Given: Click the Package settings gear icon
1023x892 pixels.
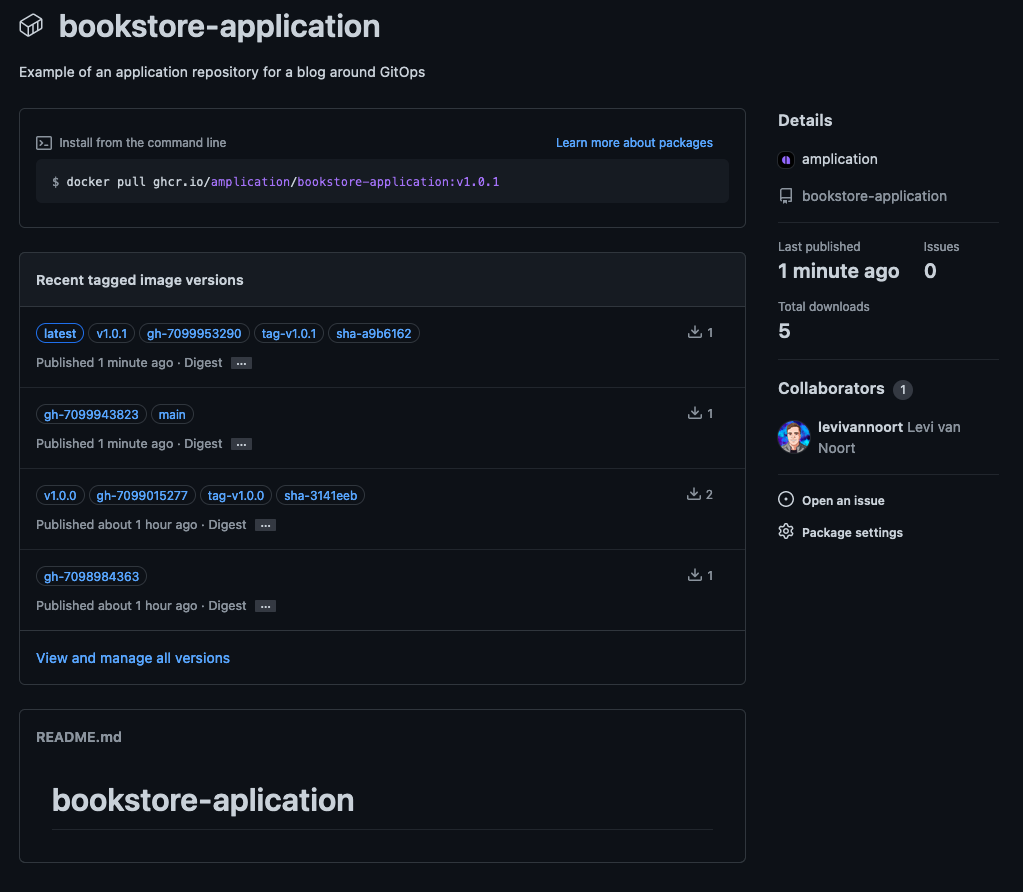Looking at the screenshot, I should click(x=786, y=532).
